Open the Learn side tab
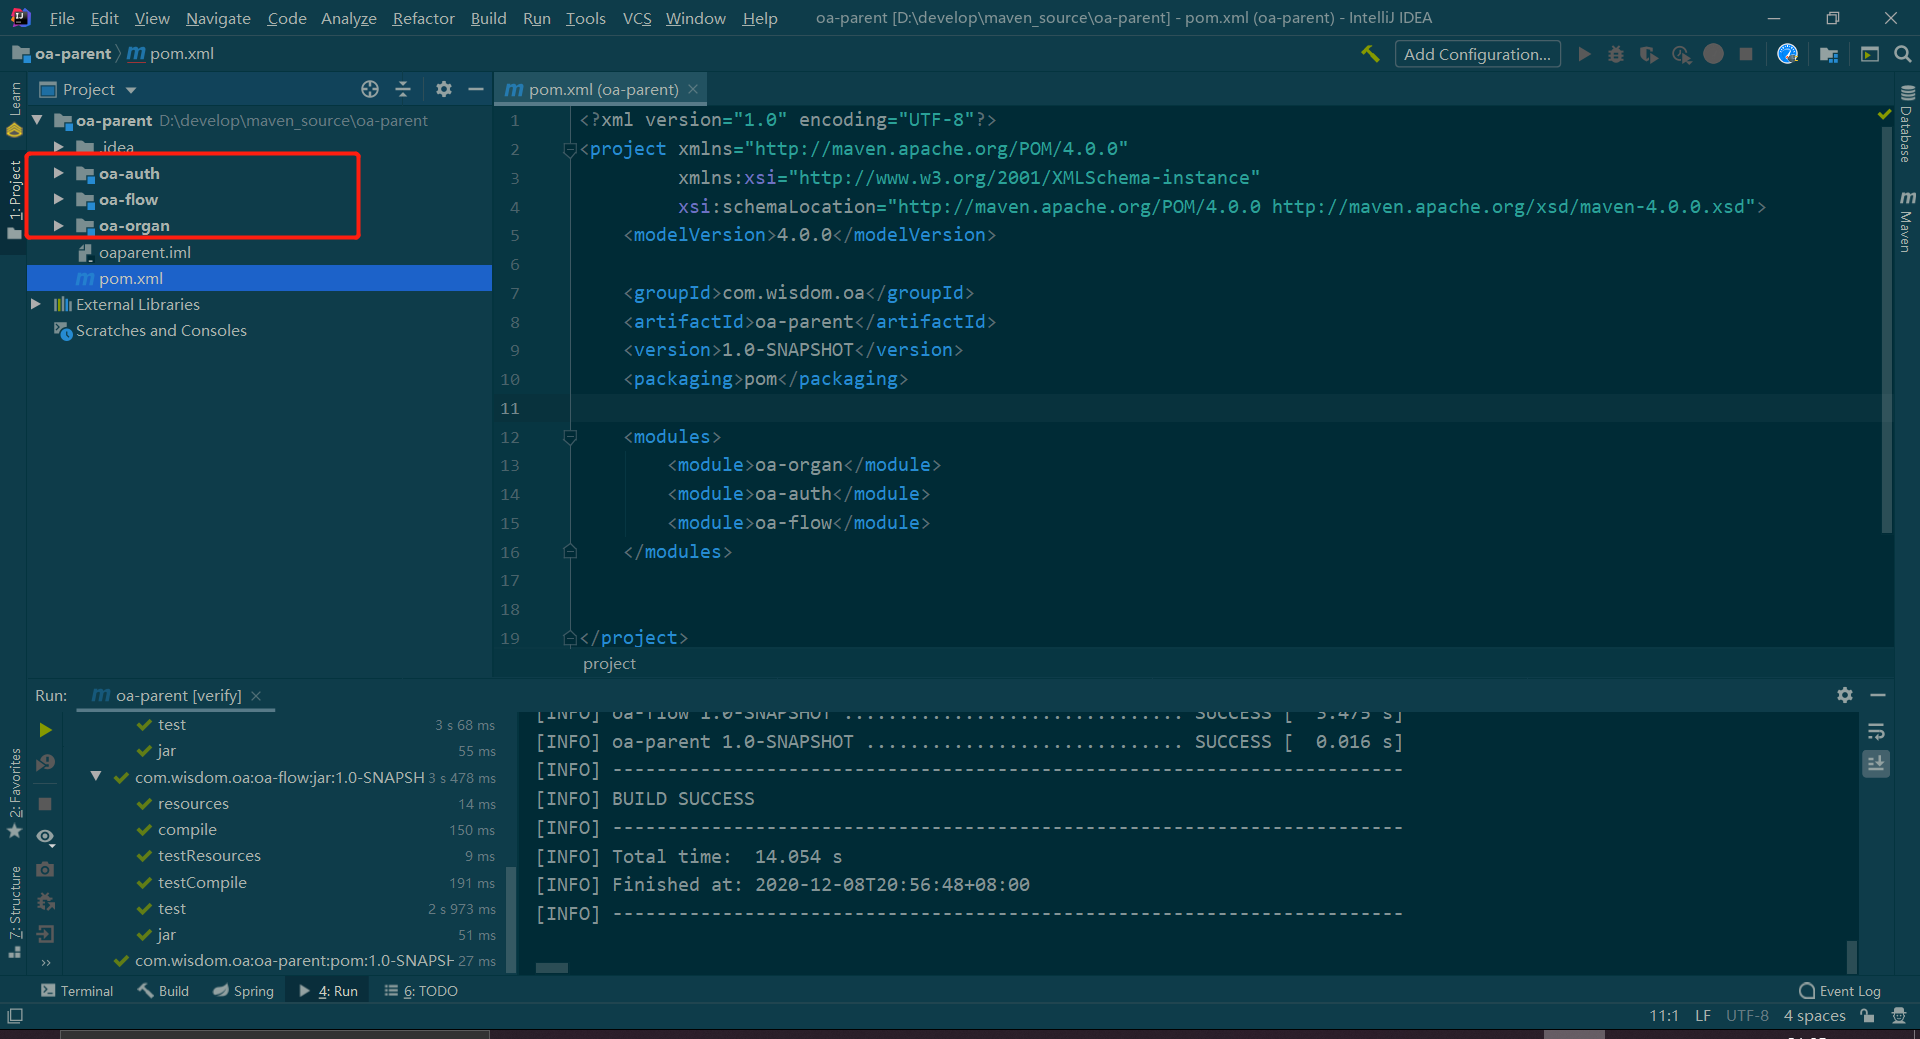Image resolution: width=1920 pixels, height=1039 pixels. coord(14,108)
